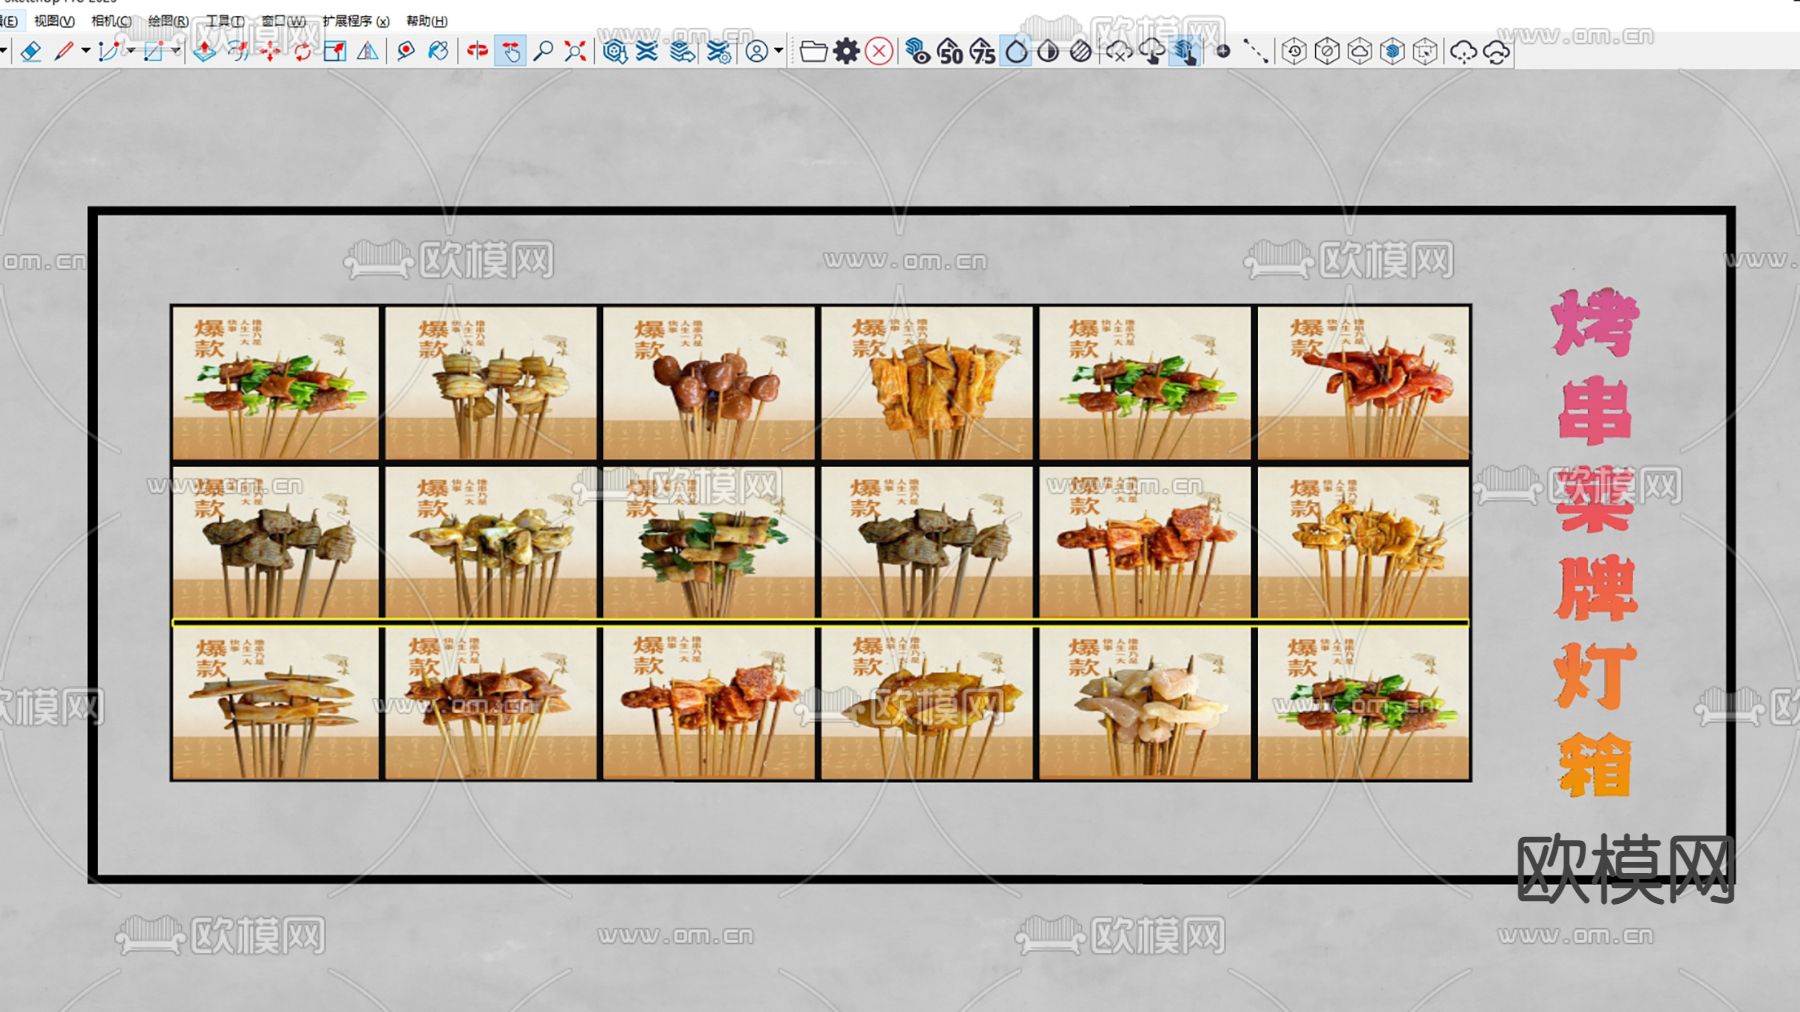Toggle the 50 percent opacity button
The width and height of the screenshot is (1800, 1012).
coord(950,51)
